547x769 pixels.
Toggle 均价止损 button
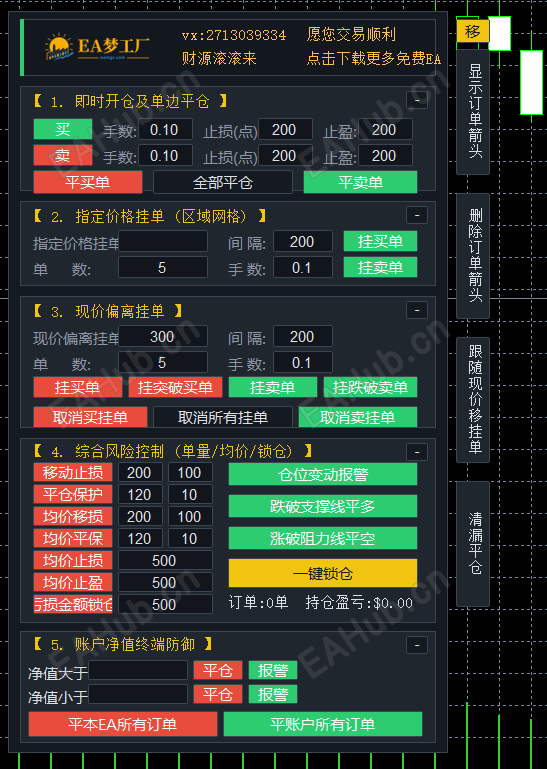(73, 560)
